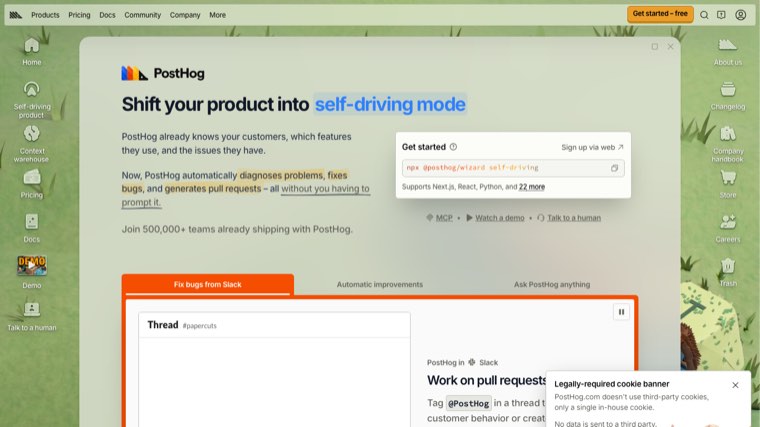Open the More menu
This screenshot has width=760, height=427.
coord(217,15)
